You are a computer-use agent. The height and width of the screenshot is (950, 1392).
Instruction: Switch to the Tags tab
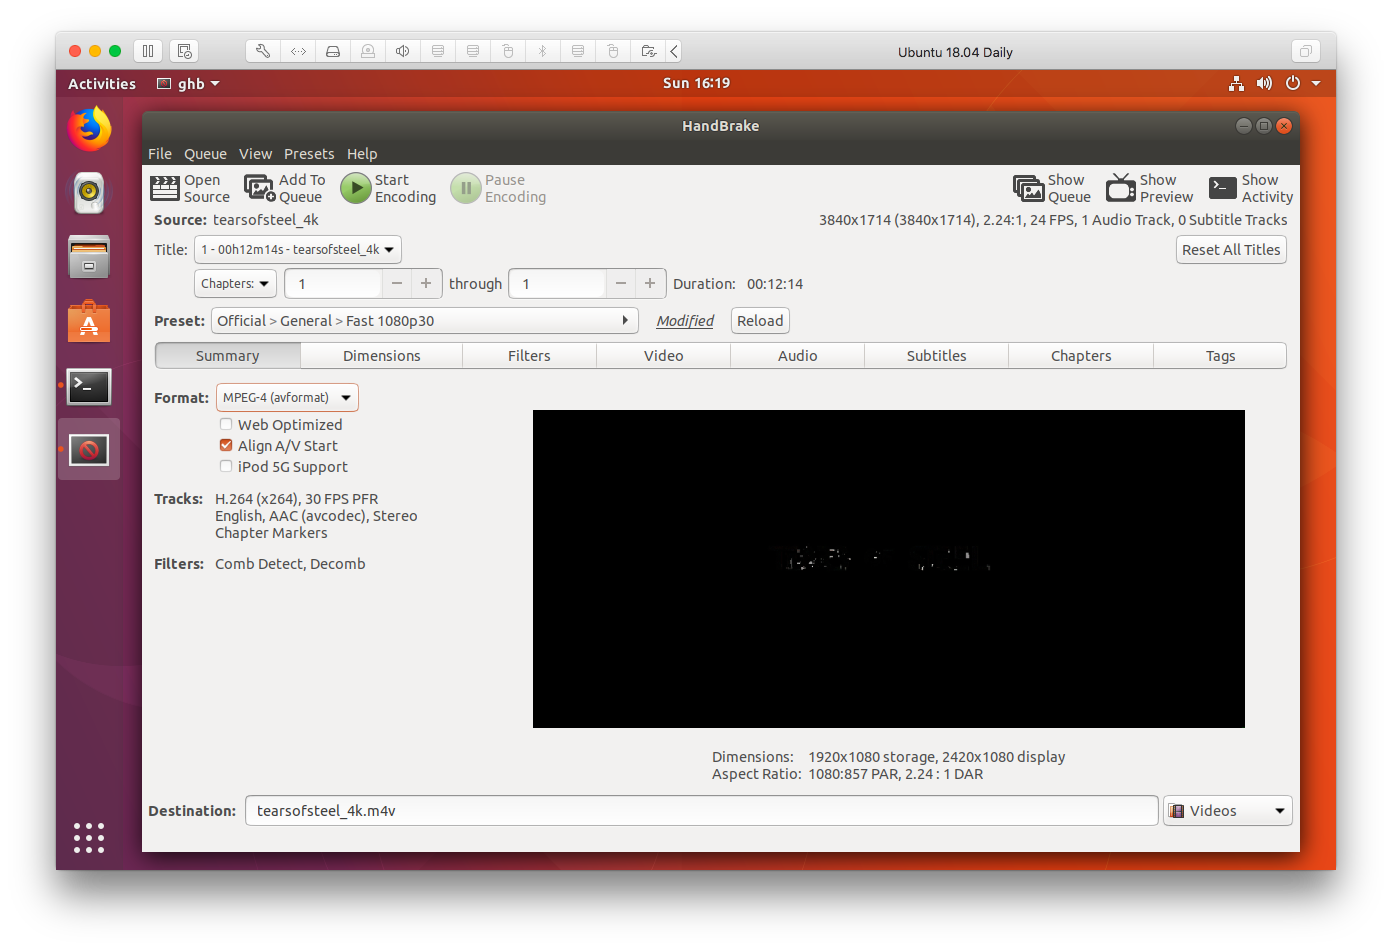pos(1220,356)
